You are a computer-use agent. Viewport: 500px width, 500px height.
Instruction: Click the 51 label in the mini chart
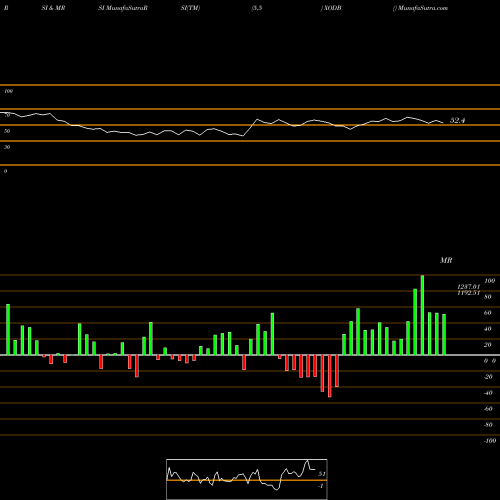tap(321, 474)
